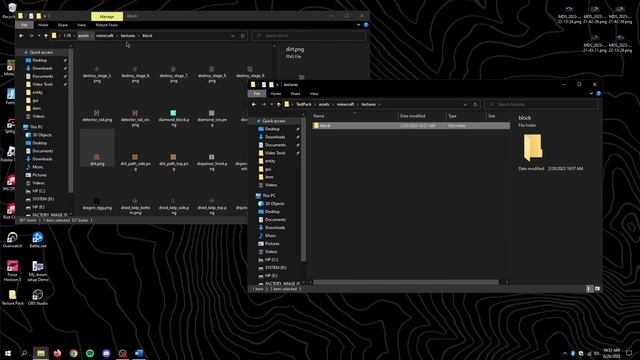Select diamond_ore.png file icon
Image resolution: width=640 pixels, height=360 pixels.
pyautogui.click(x=211, y=113)
